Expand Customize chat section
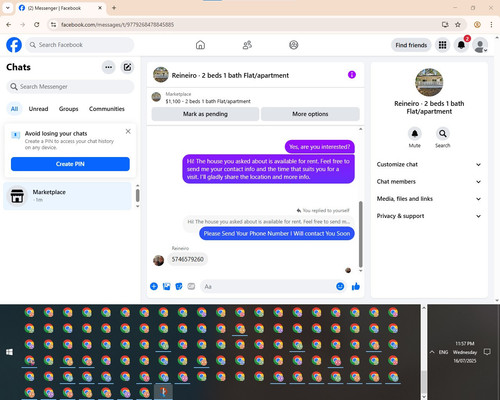 click(429, 164)
